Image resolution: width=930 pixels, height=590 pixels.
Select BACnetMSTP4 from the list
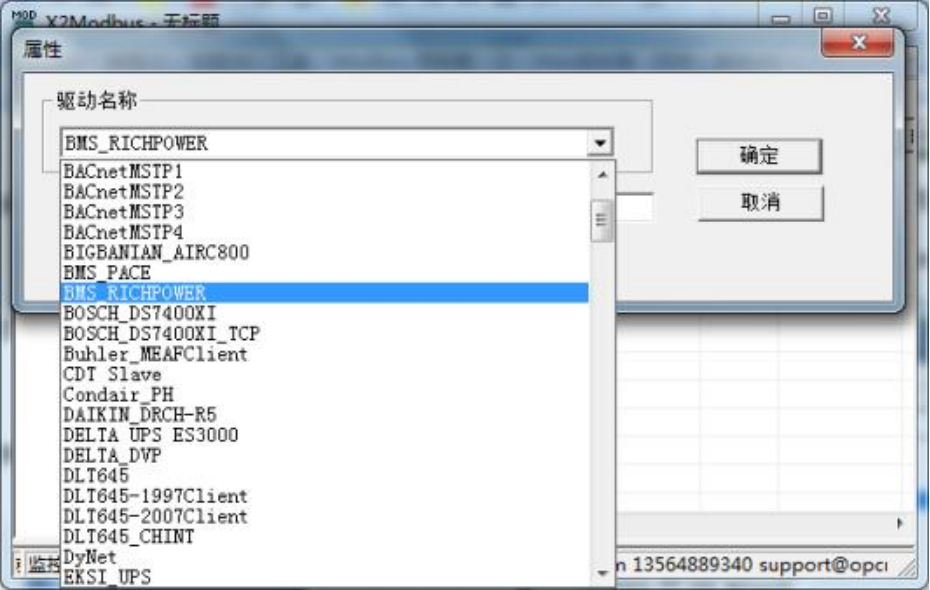[x=324, y=232]
